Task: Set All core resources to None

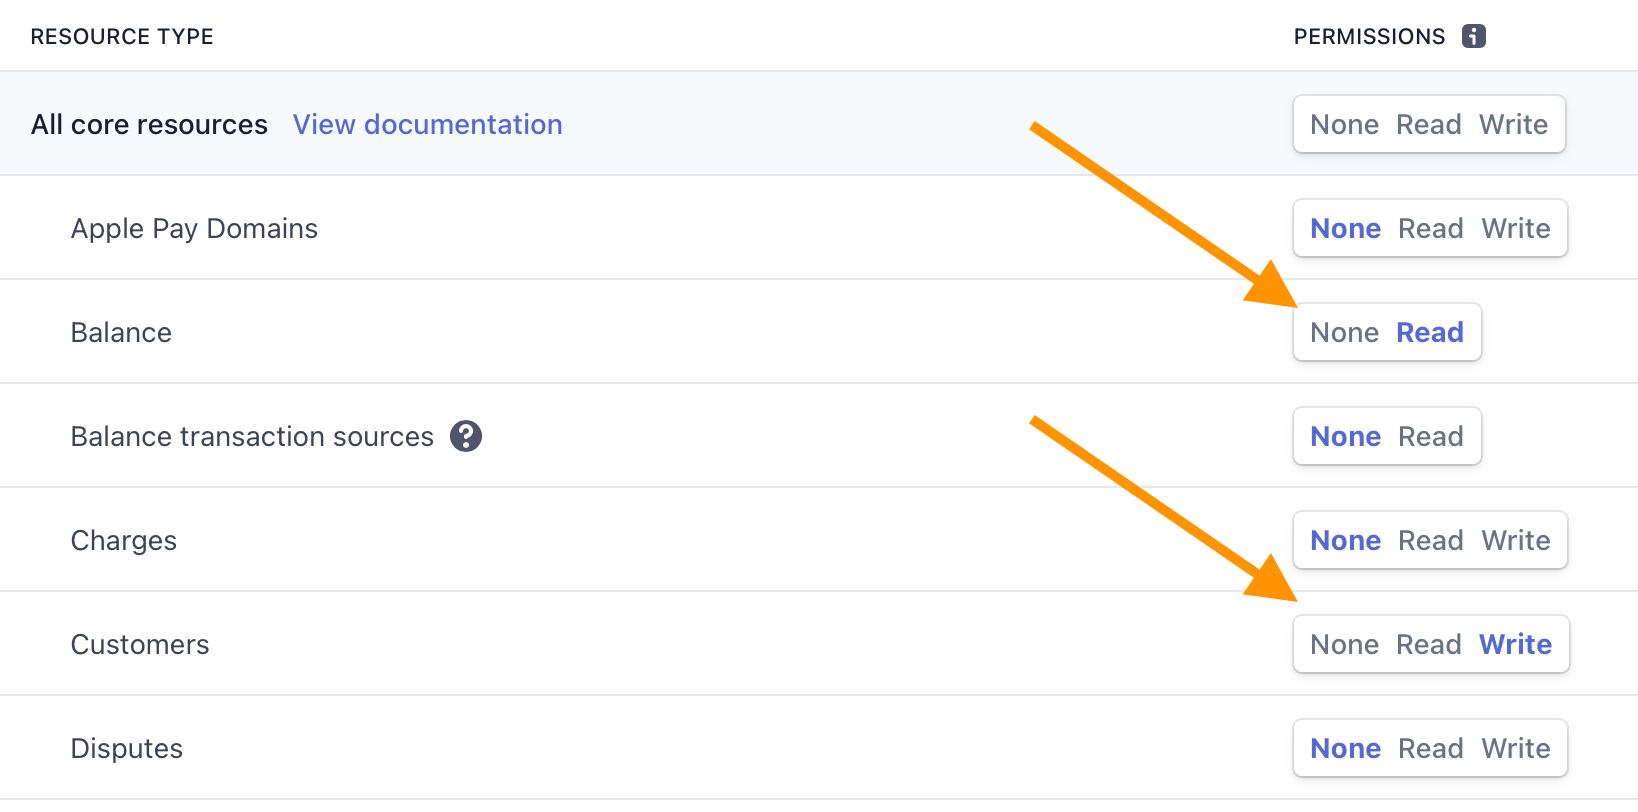Action: pos(1344,125)
